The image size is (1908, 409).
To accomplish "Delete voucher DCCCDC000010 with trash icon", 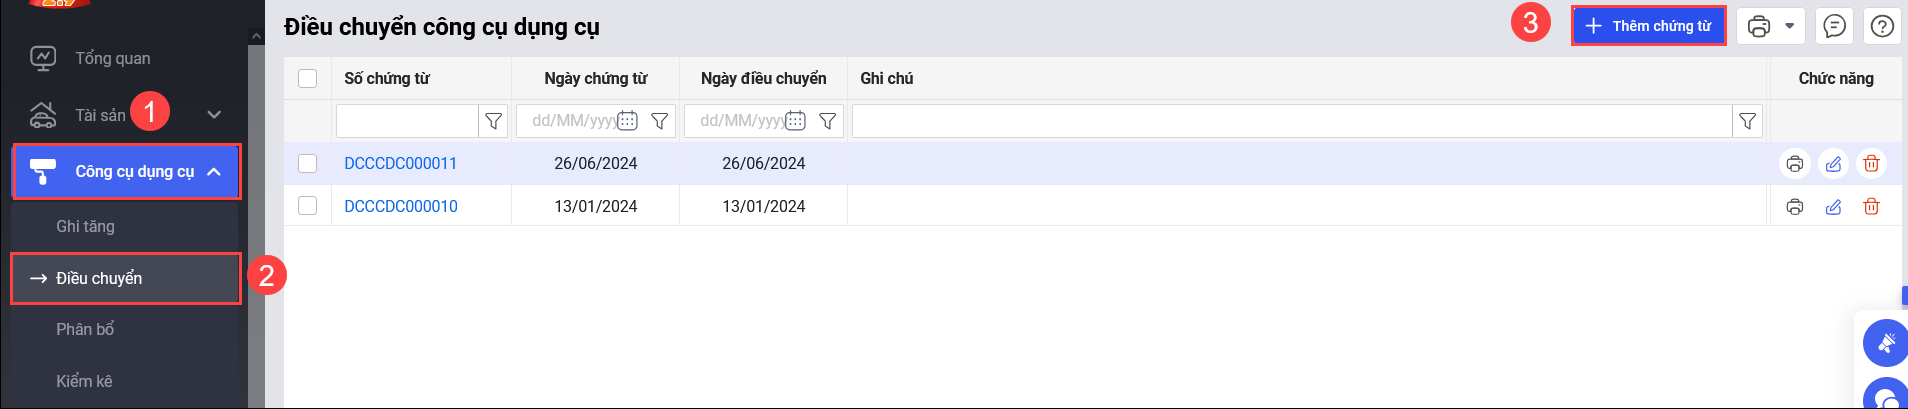I will pyautogui.click(x=1871, y=206).
